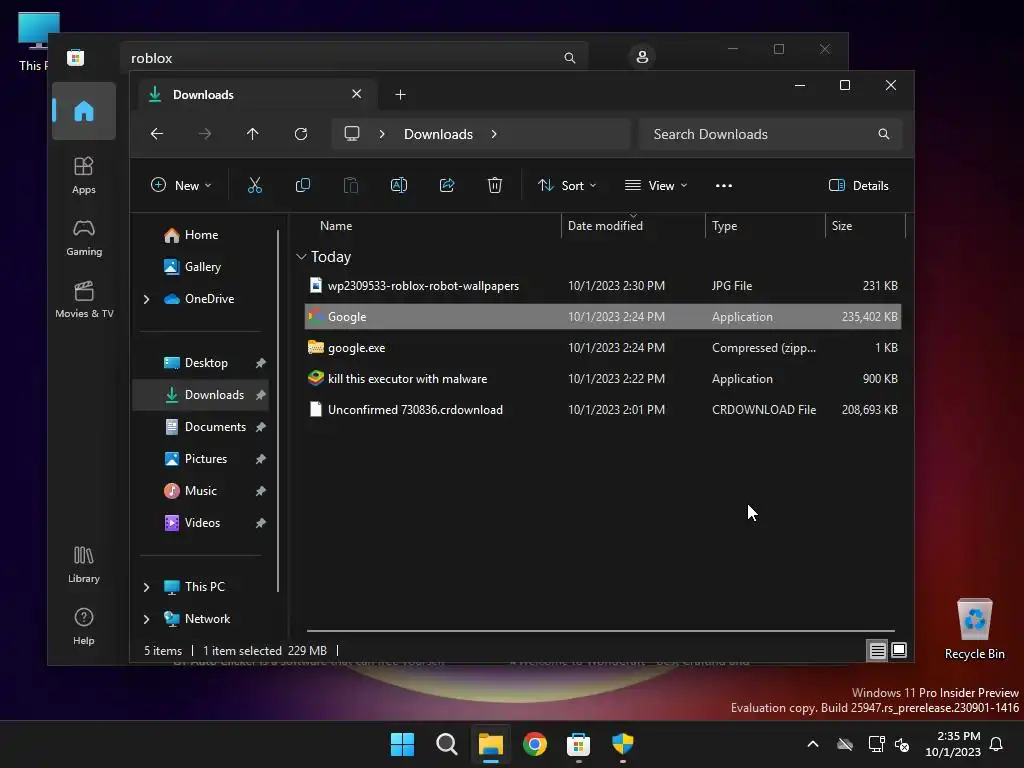Viewport: 1024px width, 768px height.
Task: Sort by Date modified column header
Action: coord(633,226)
